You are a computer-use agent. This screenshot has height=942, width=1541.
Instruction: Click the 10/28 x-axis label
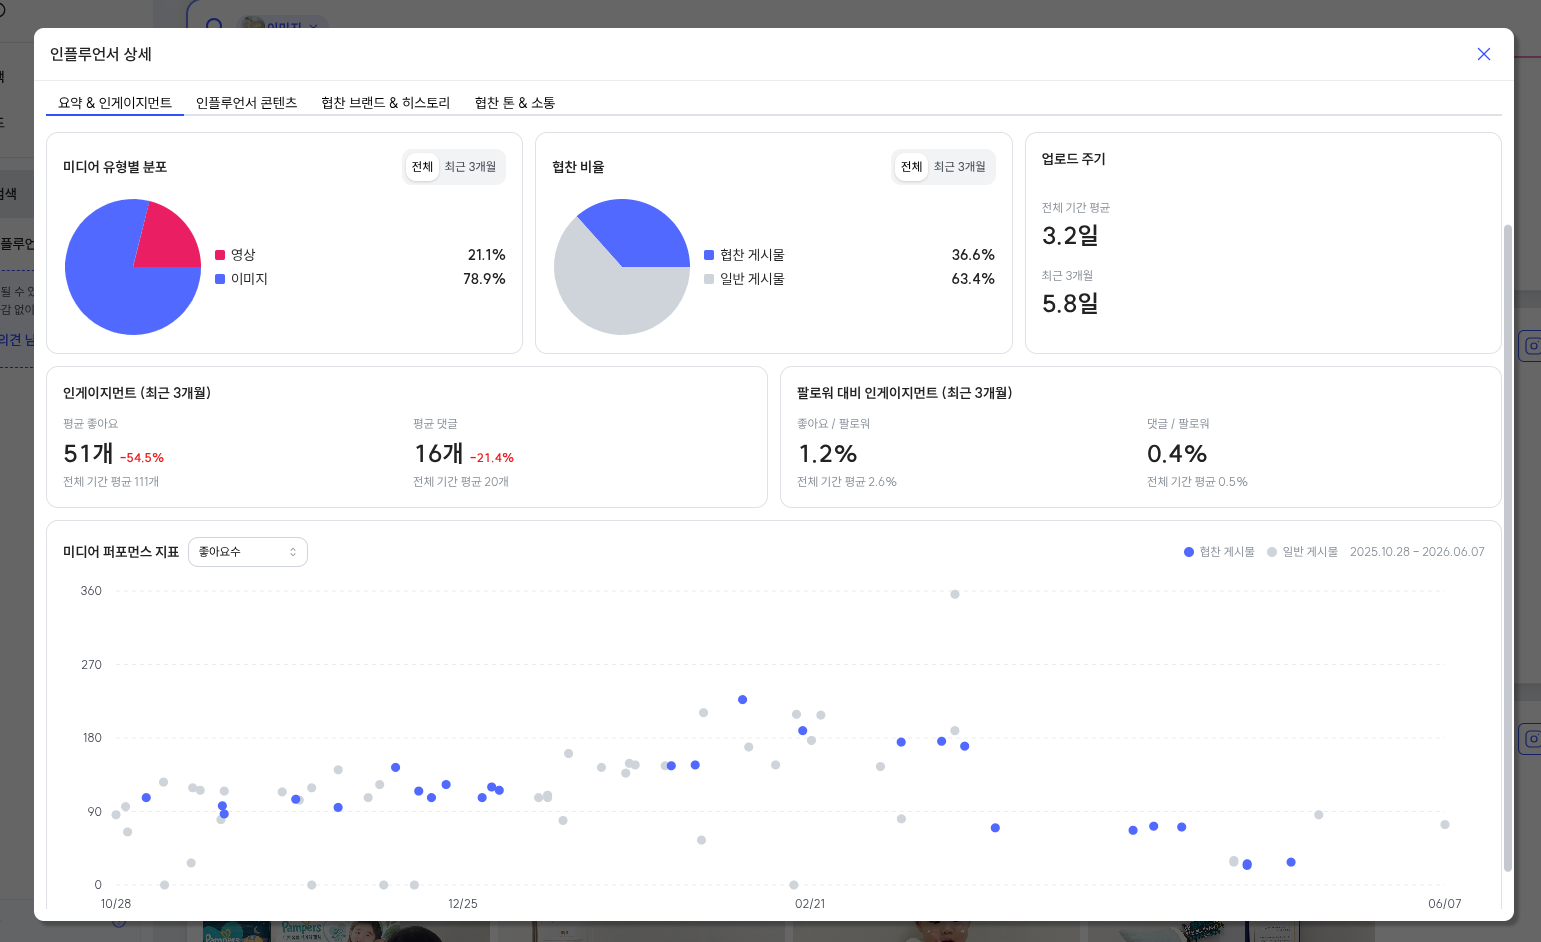click(x=116, y=904)
